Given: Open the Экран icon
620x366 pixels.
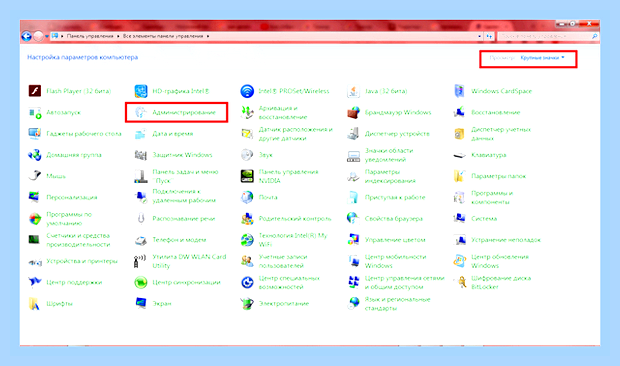Looking at the screenshot, I should click(x=141, y=304).
